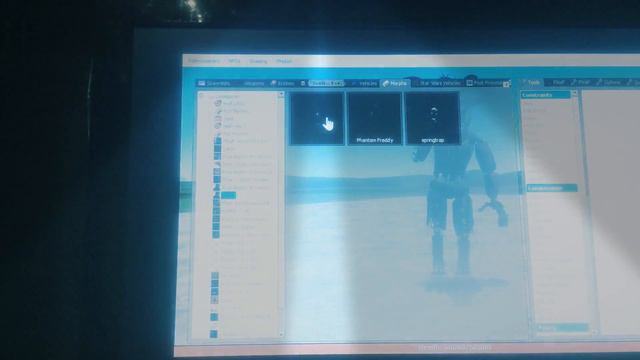Viewport: 640px width, 360px height.
Task: Click the spawnlist tree scrollbar up arrow
Action: 281,95
